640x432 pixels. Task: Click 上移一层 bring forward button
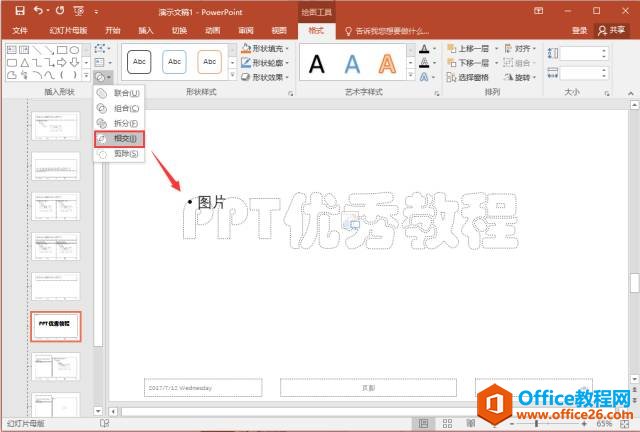pos(472,48)
